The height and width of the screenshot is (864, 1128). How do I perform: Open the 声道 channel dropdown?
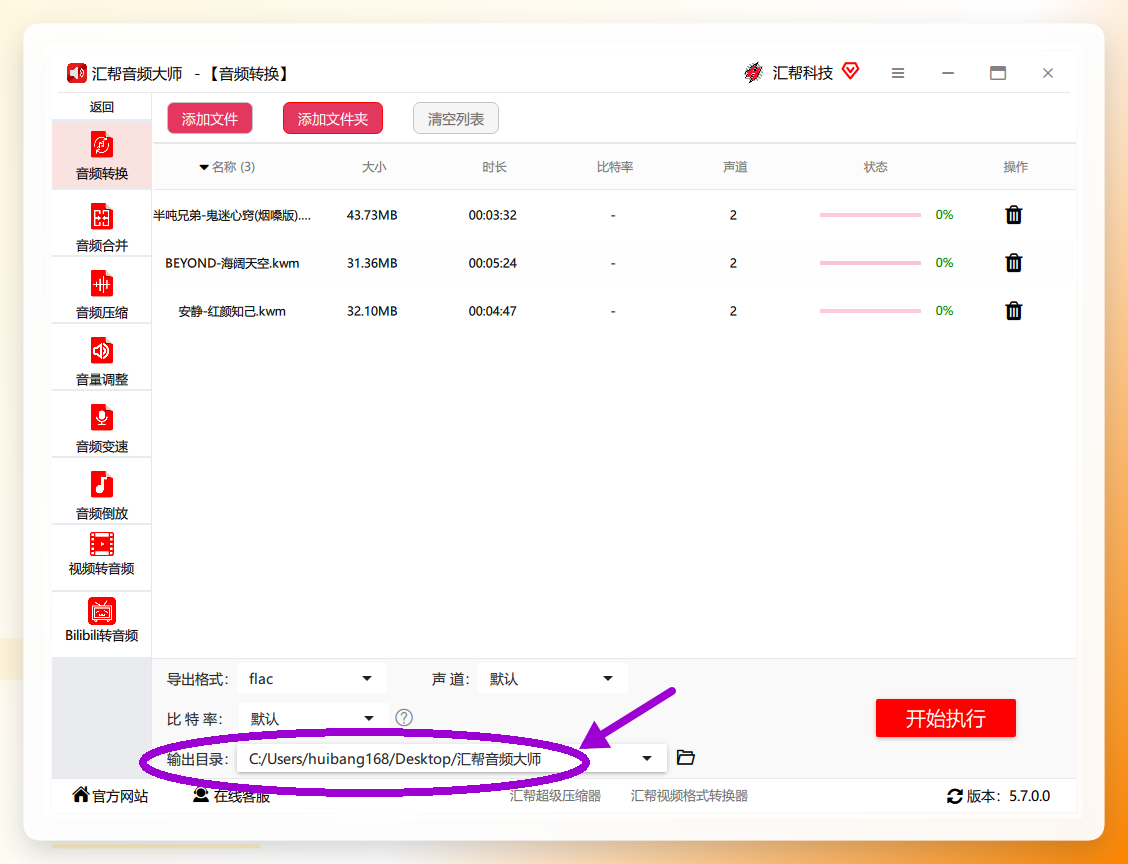552,678
